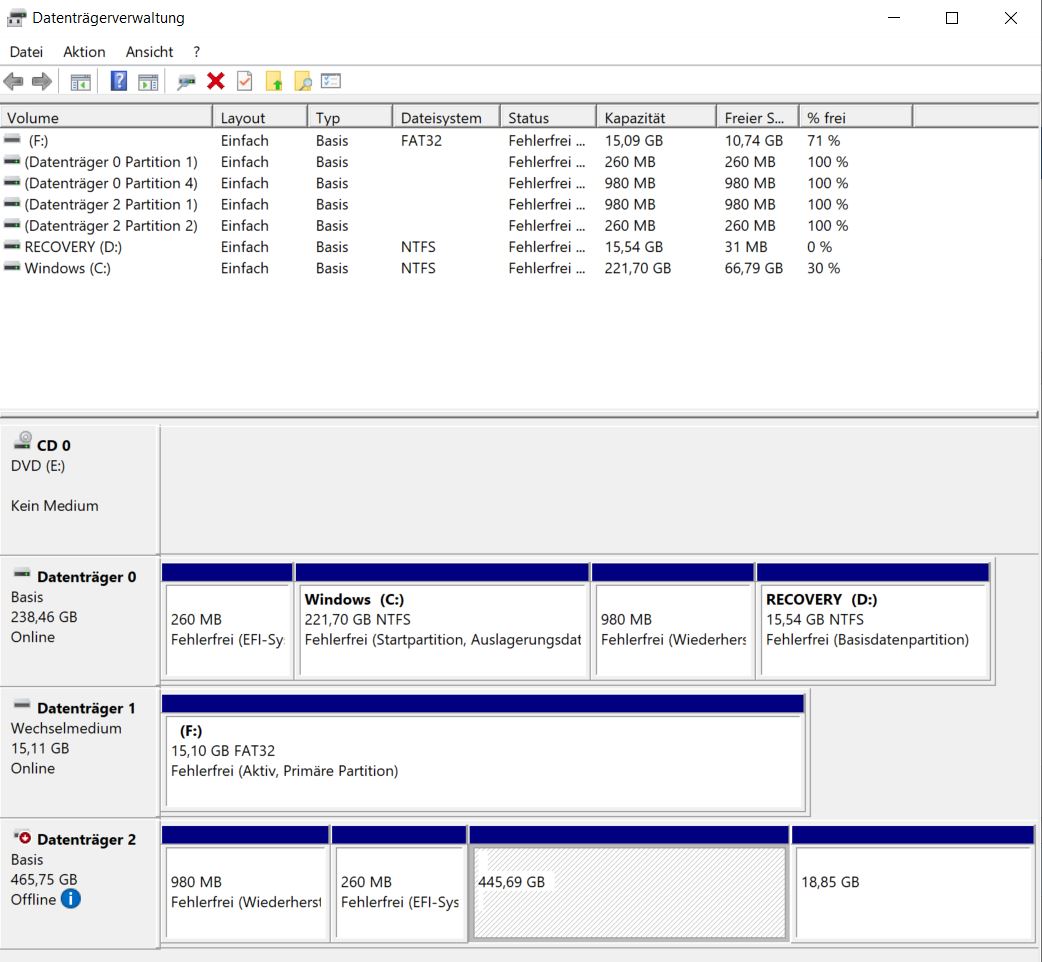The width and height of the screenshot is (1042, 962).
Task: Click the connect drive toolbar icon
Action: tap(186, 82)
